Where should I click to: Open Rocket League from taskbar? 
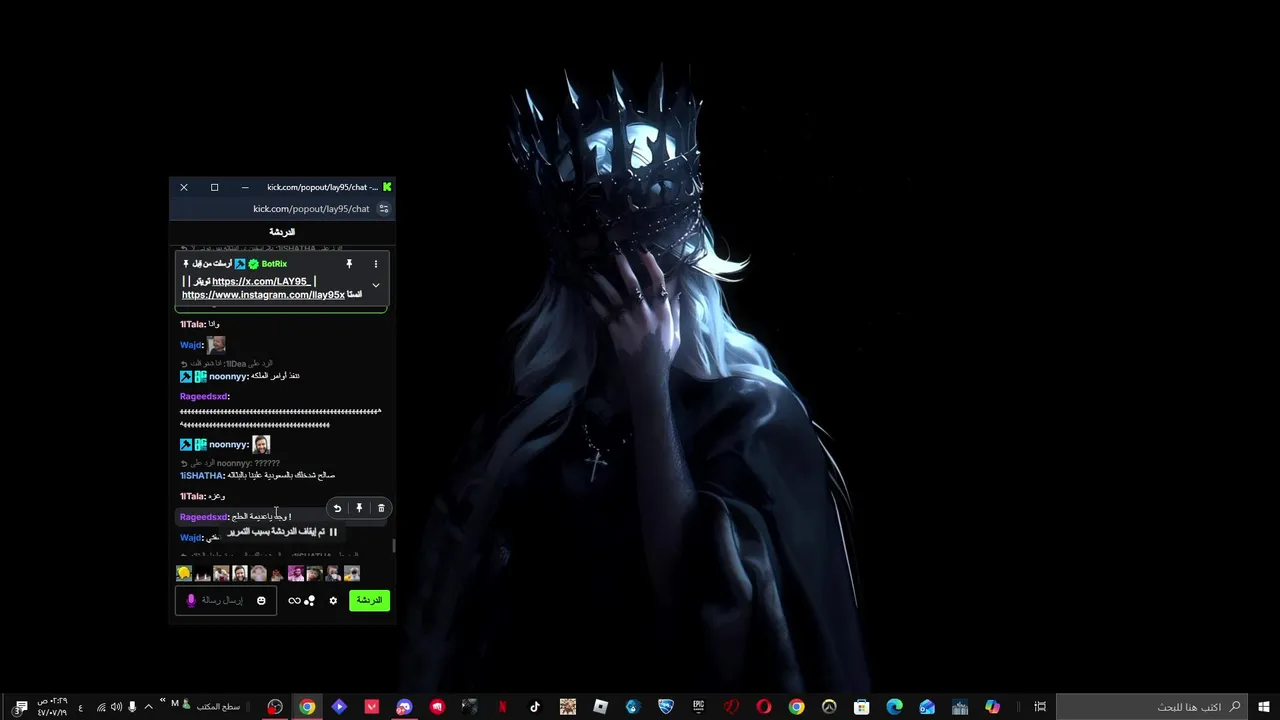pos(666,707)
